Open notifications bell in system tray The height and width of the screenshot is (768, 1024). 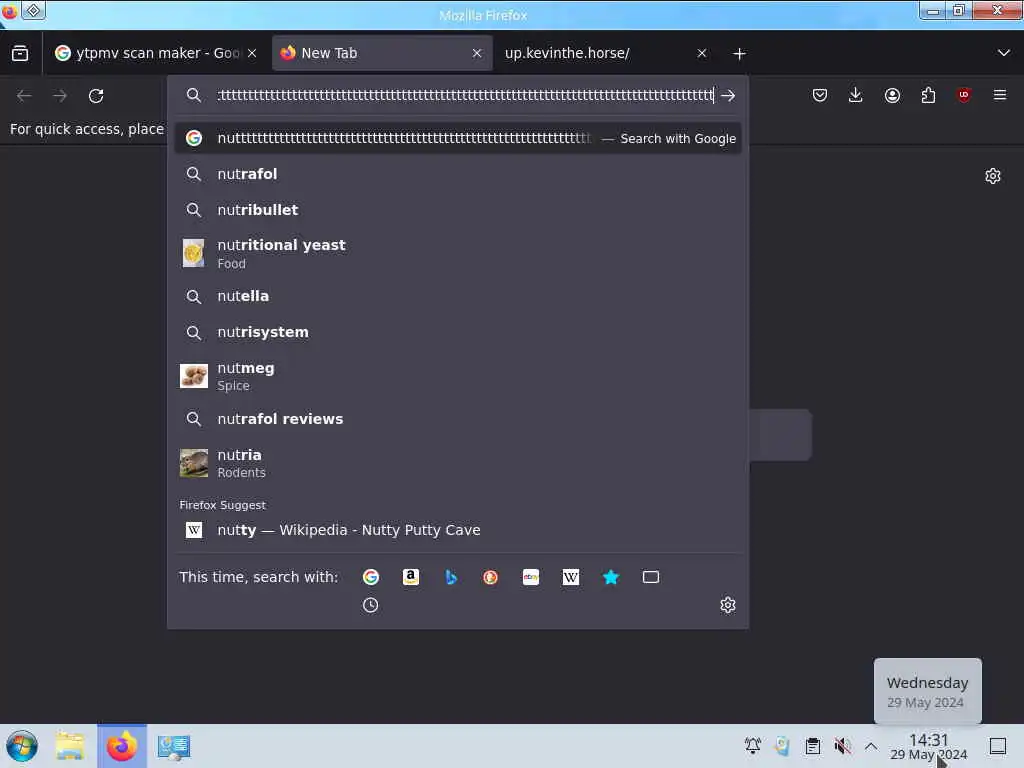752,746
